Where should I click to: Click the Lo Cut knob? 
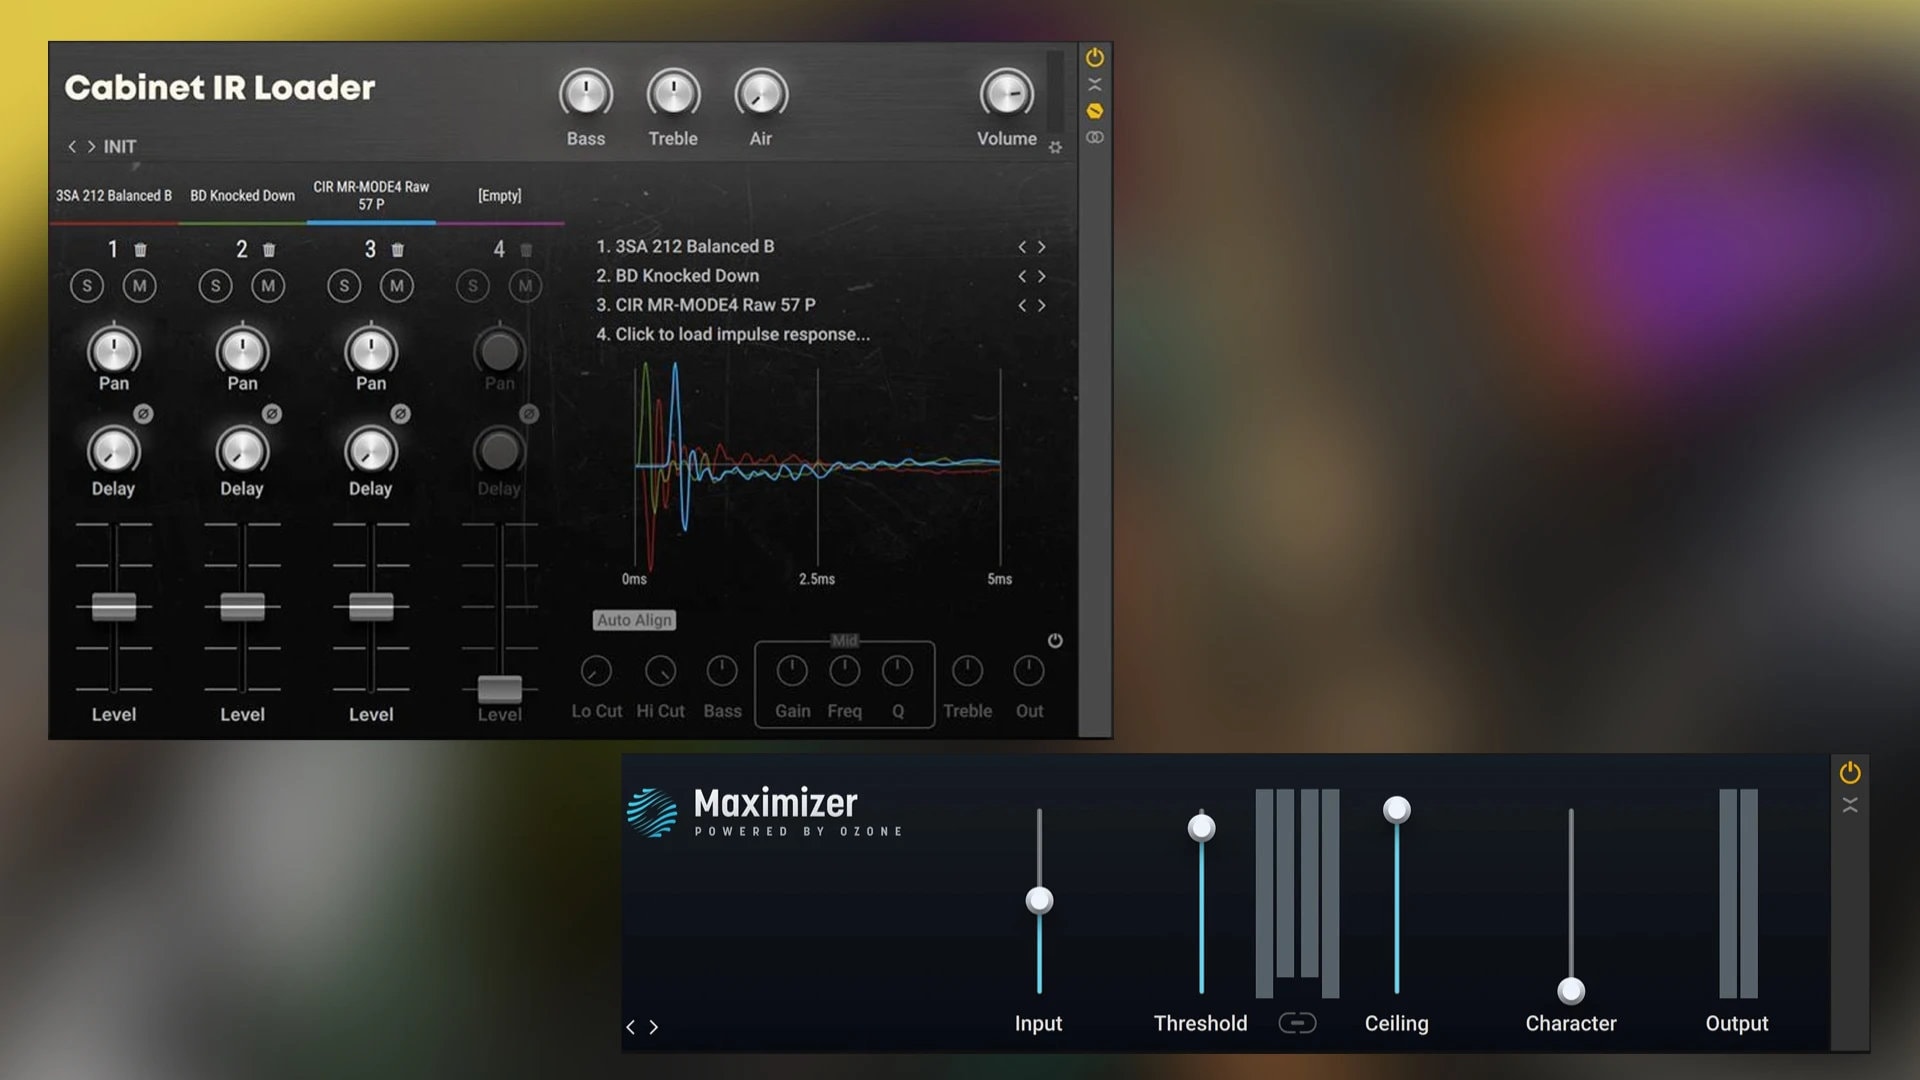pos(596,671)
